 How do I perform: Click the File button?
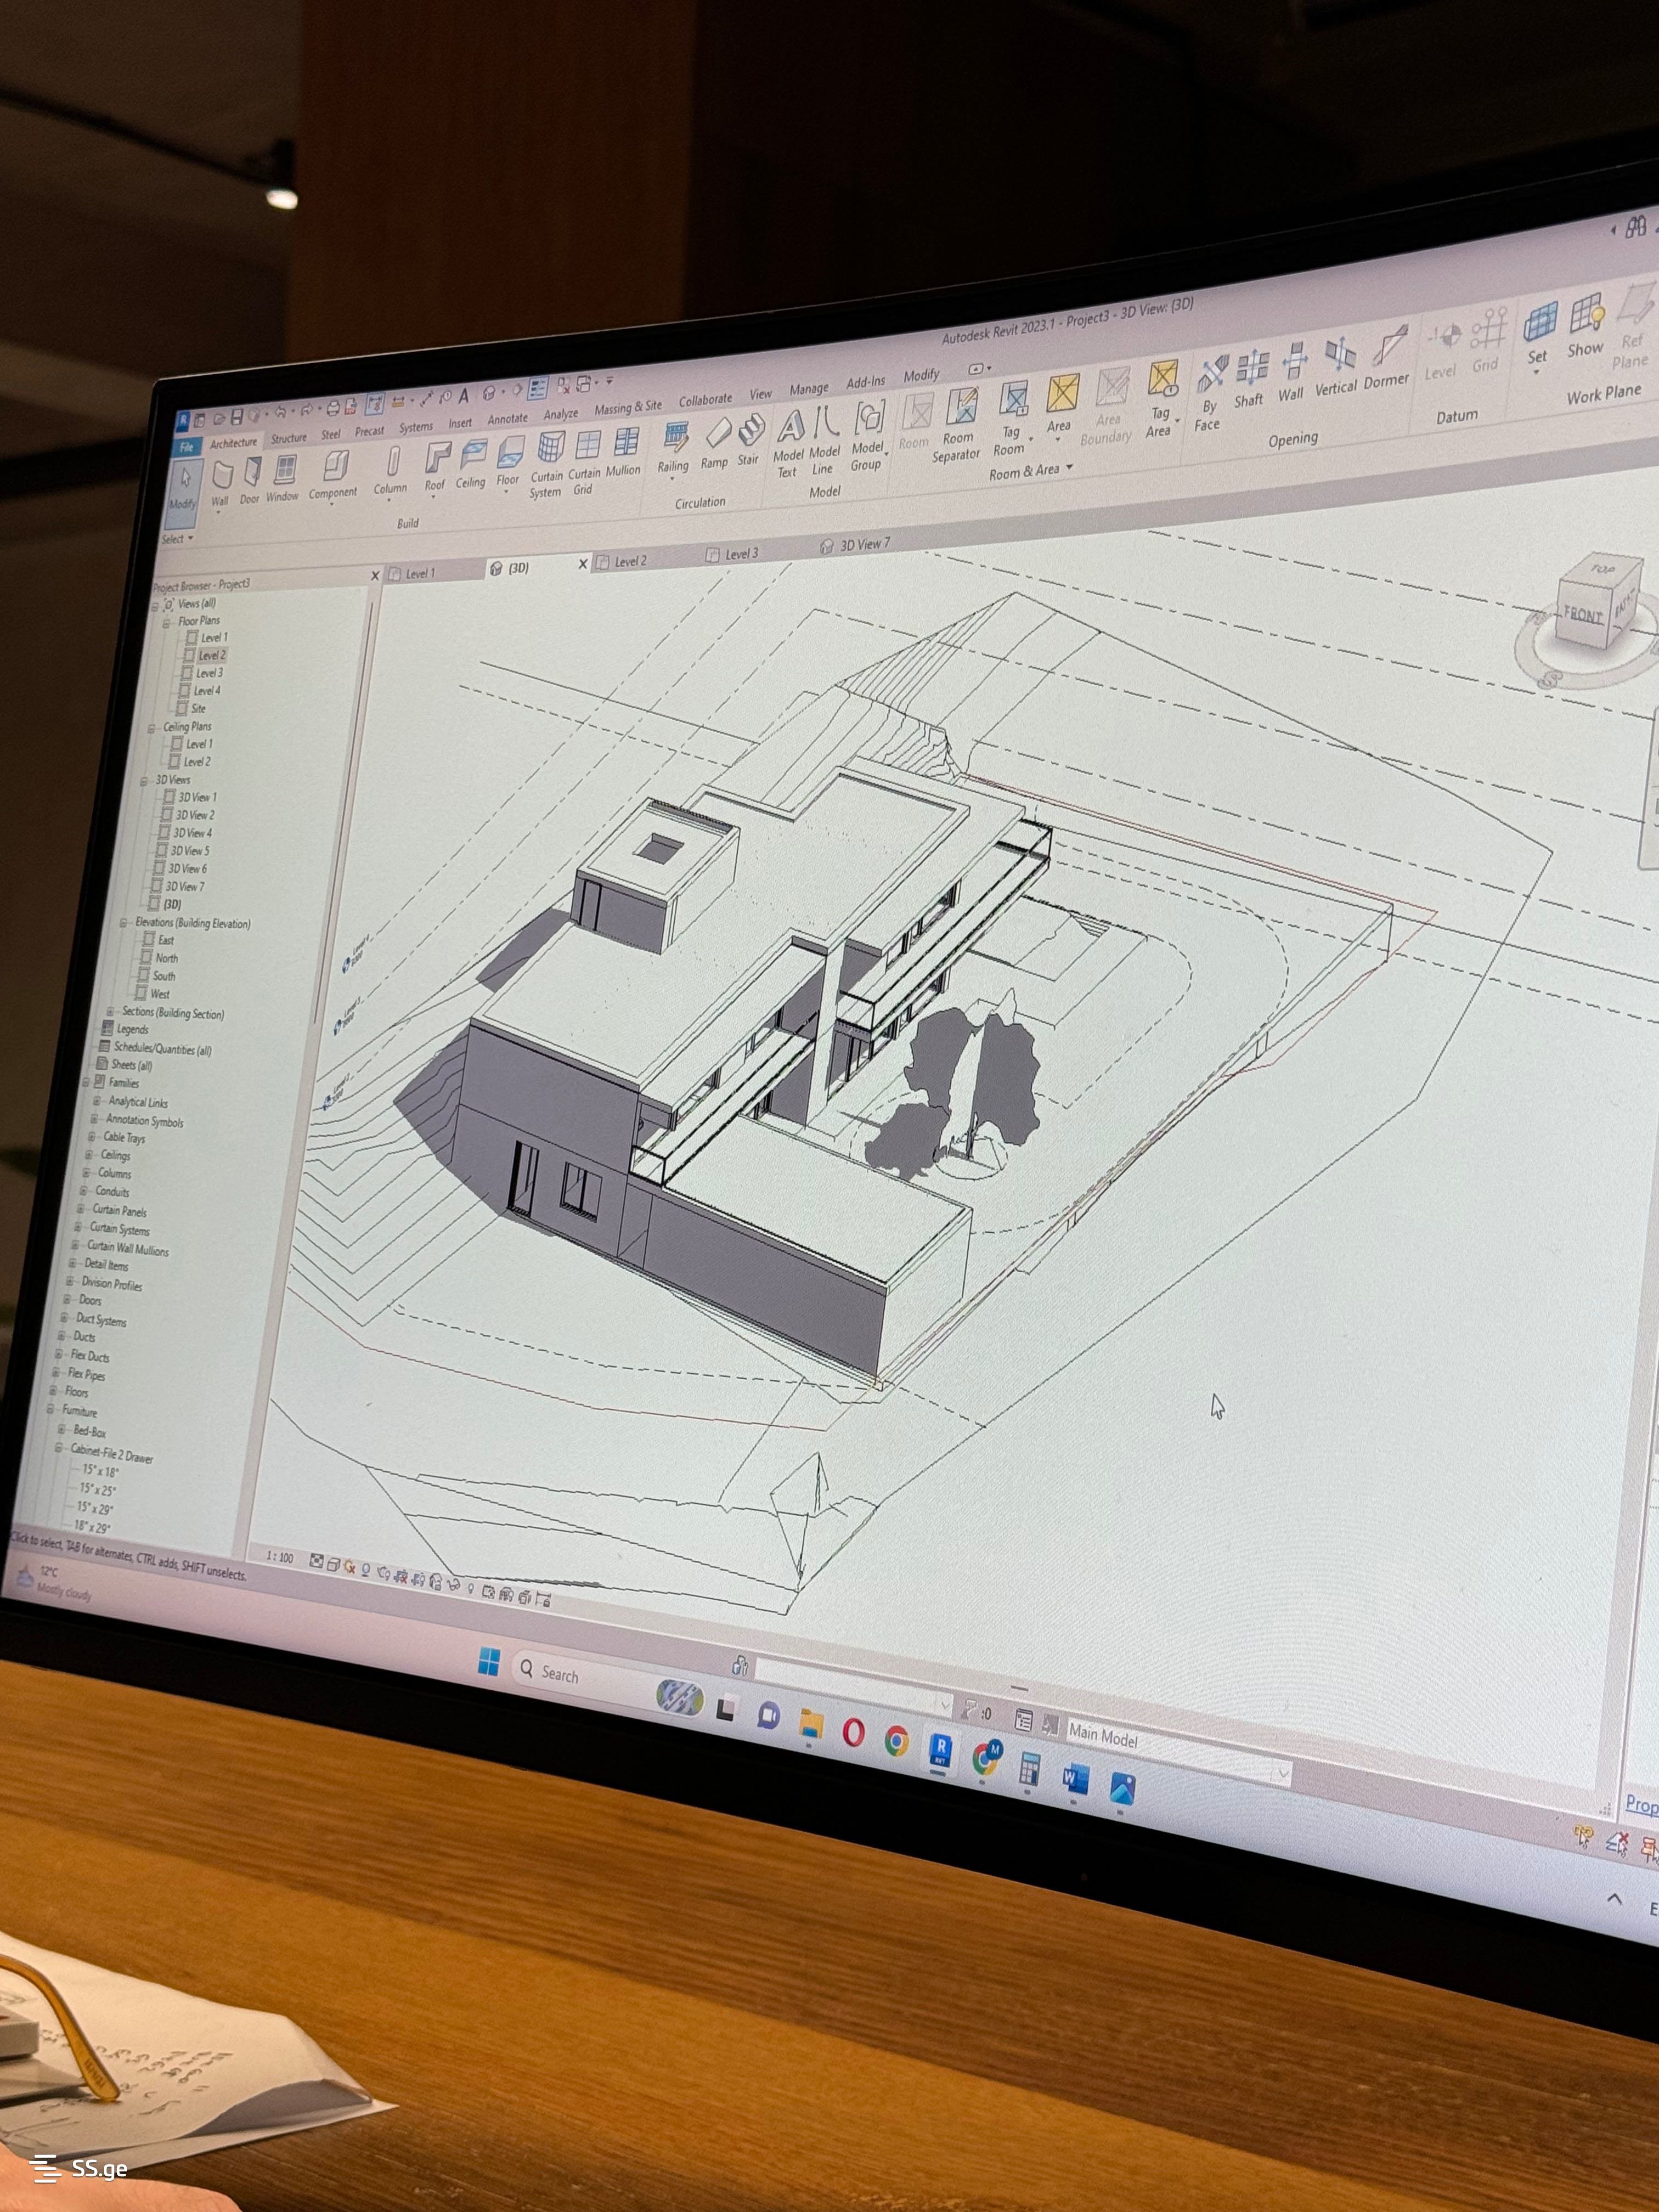[x=187, y=447]
